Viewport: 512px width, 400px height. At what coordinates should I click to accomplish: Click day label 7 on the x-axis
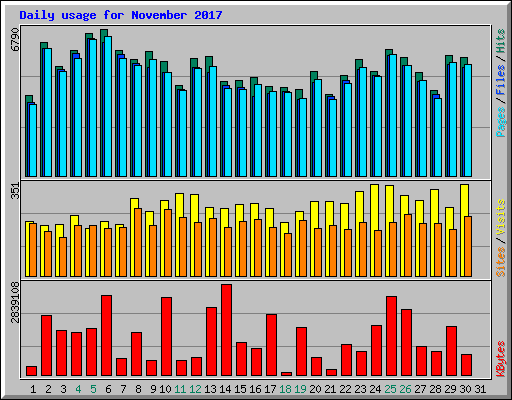click(123, 389)
